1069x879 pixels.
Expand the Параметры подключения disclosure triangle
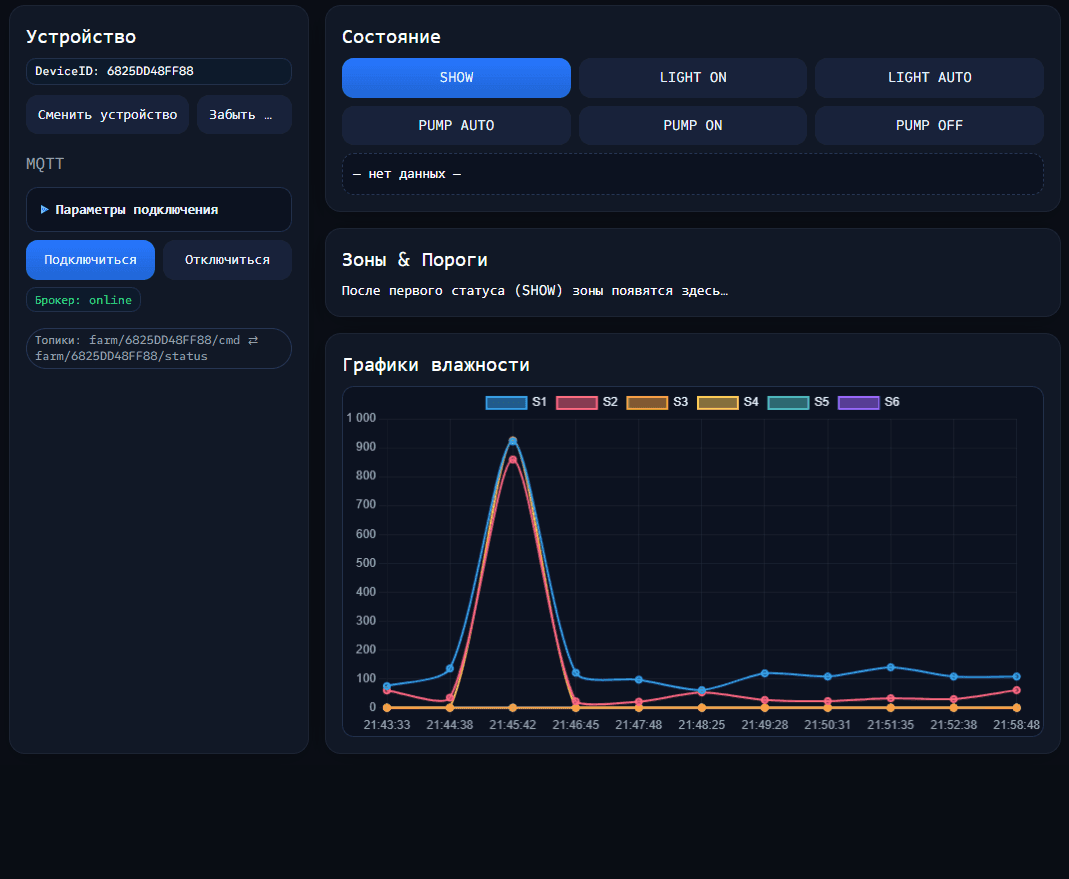click(x=45, y=210)
